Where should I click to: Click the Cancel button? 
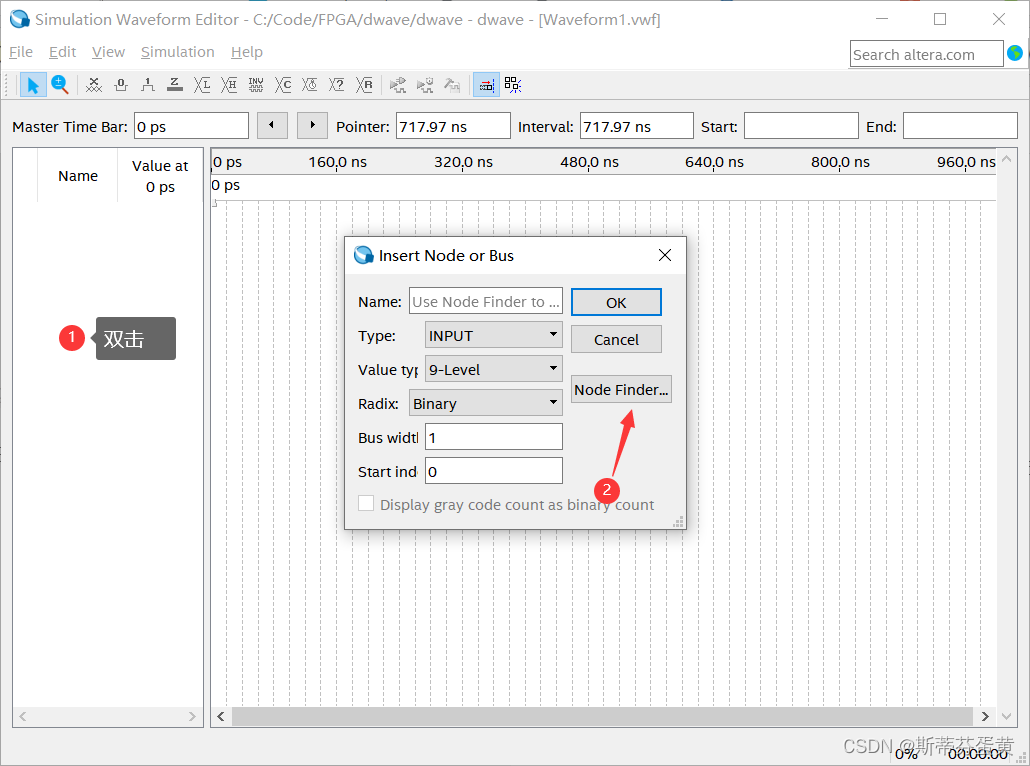[616, 340]
